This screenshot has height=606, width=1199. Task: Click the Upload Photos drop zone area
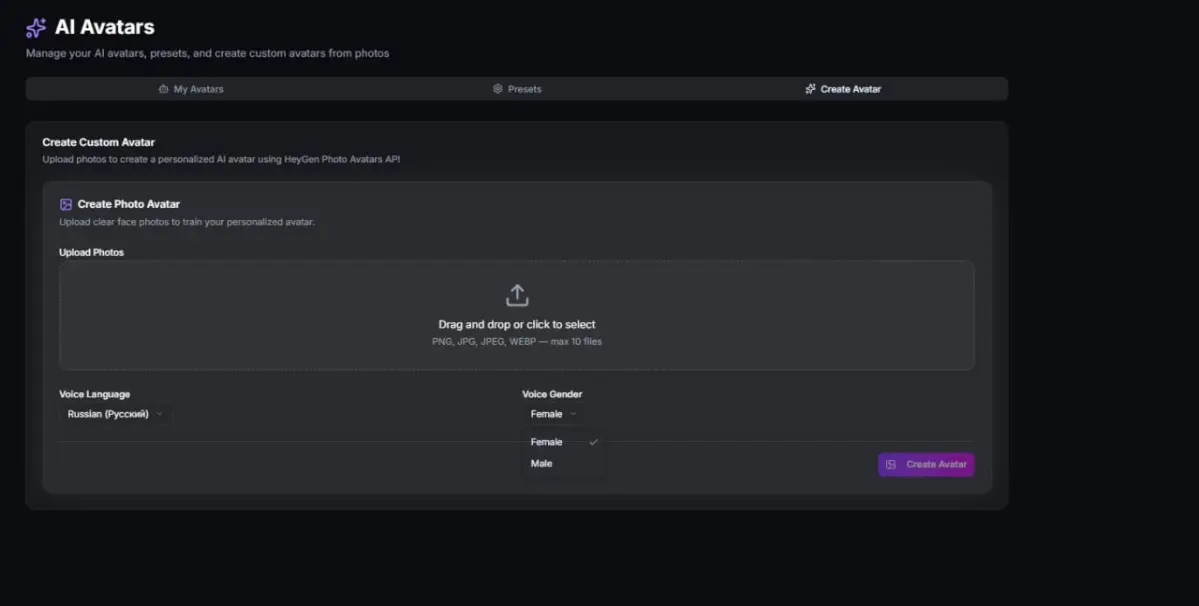(x=517, y=316)
